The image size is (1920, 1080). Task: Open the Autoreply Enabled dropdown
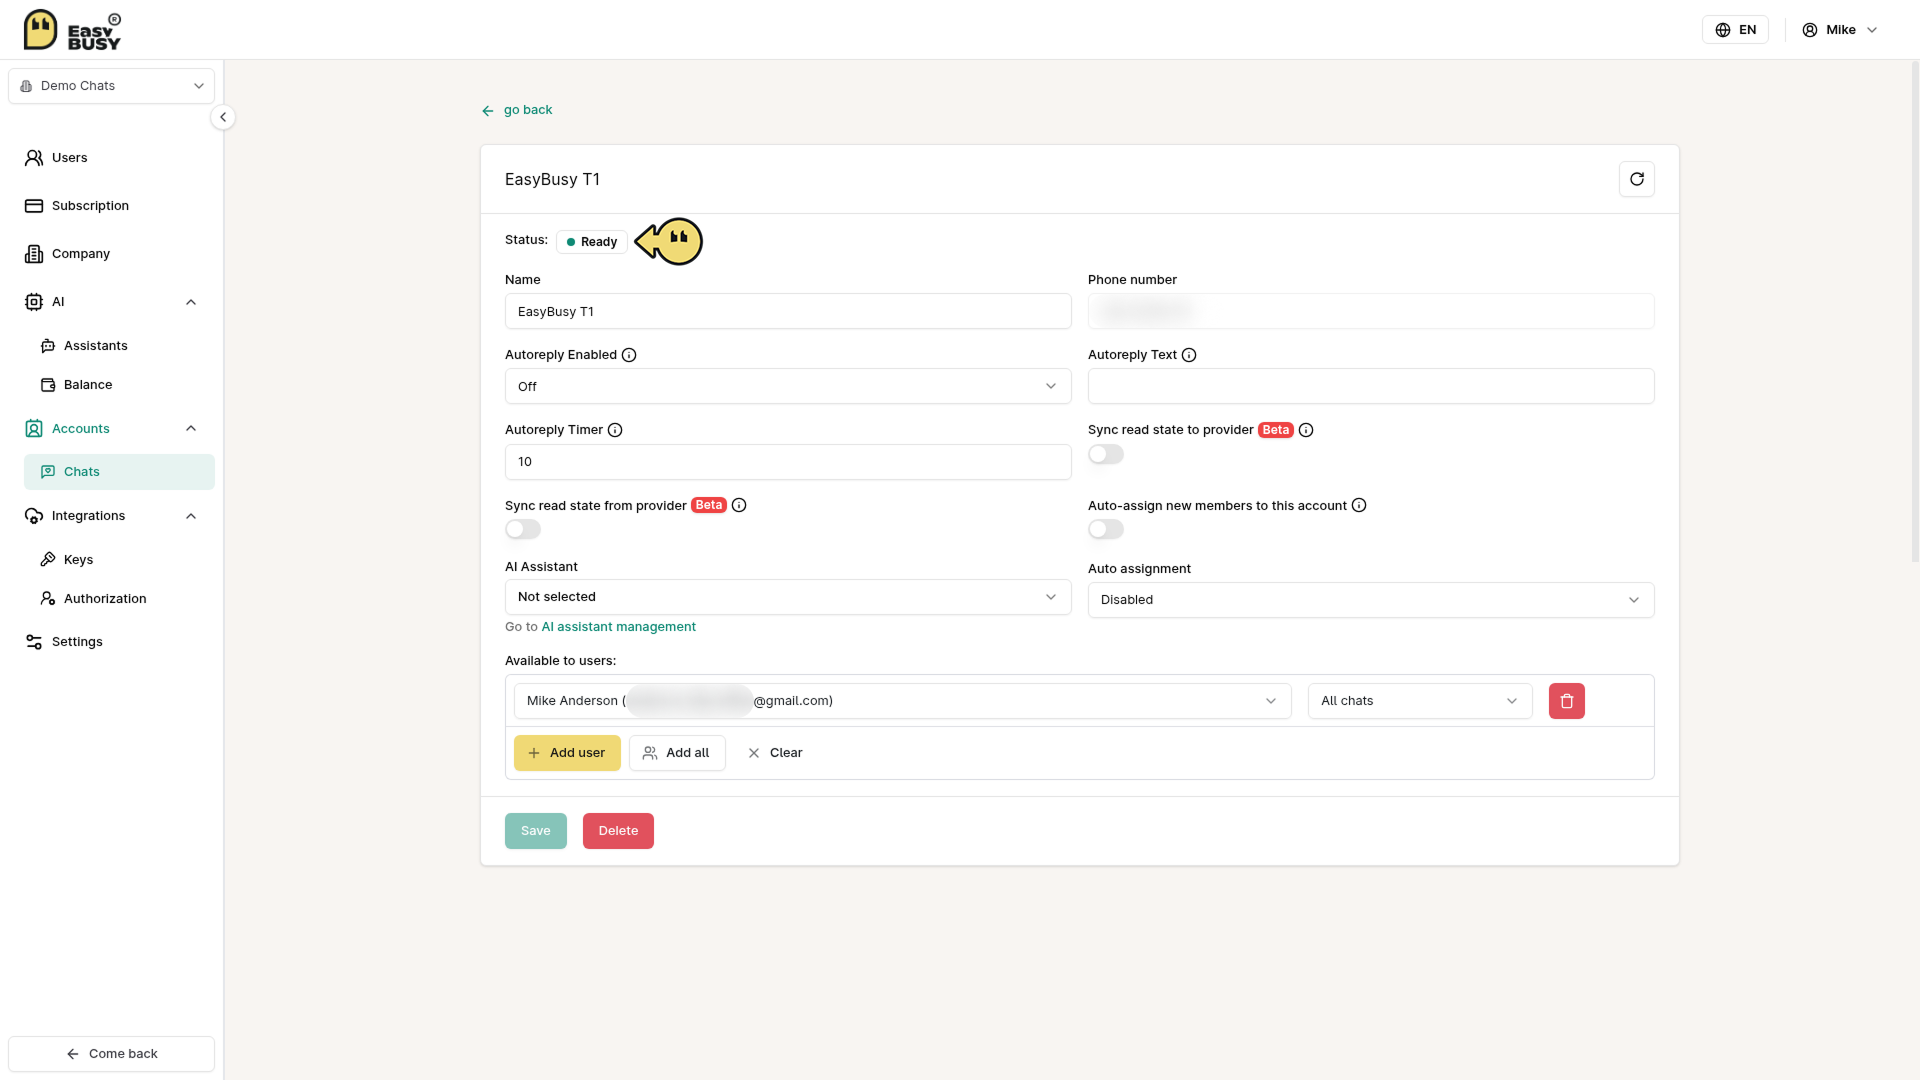tap(788, 386)
